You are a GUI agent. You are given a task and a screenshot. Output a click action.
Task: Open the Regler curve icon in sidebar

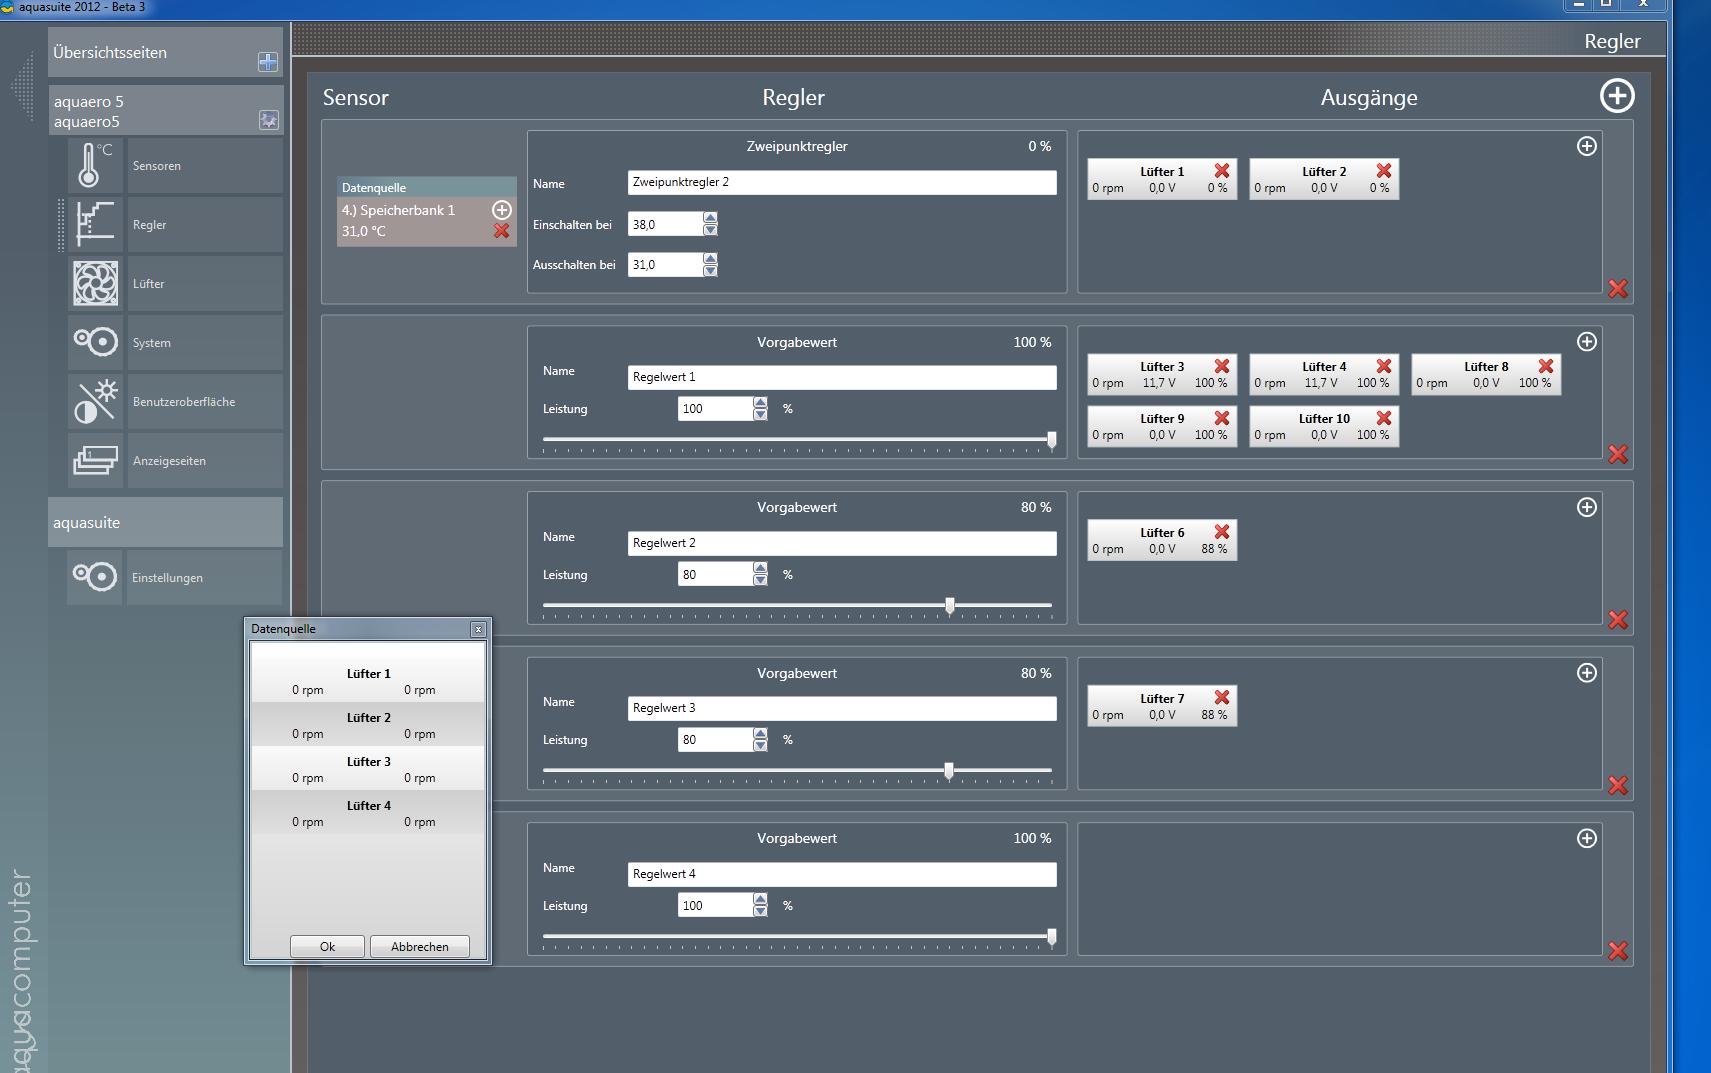(95, 224)
